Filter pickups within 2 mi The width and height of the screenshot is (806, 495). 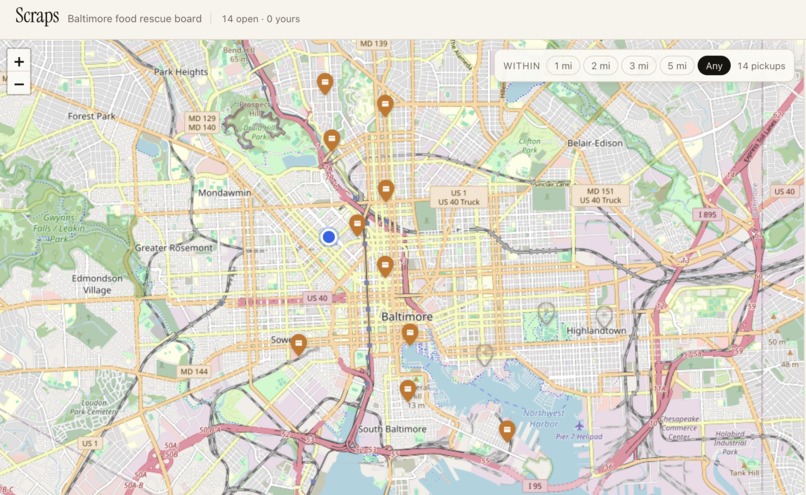(x=600, y=66)
